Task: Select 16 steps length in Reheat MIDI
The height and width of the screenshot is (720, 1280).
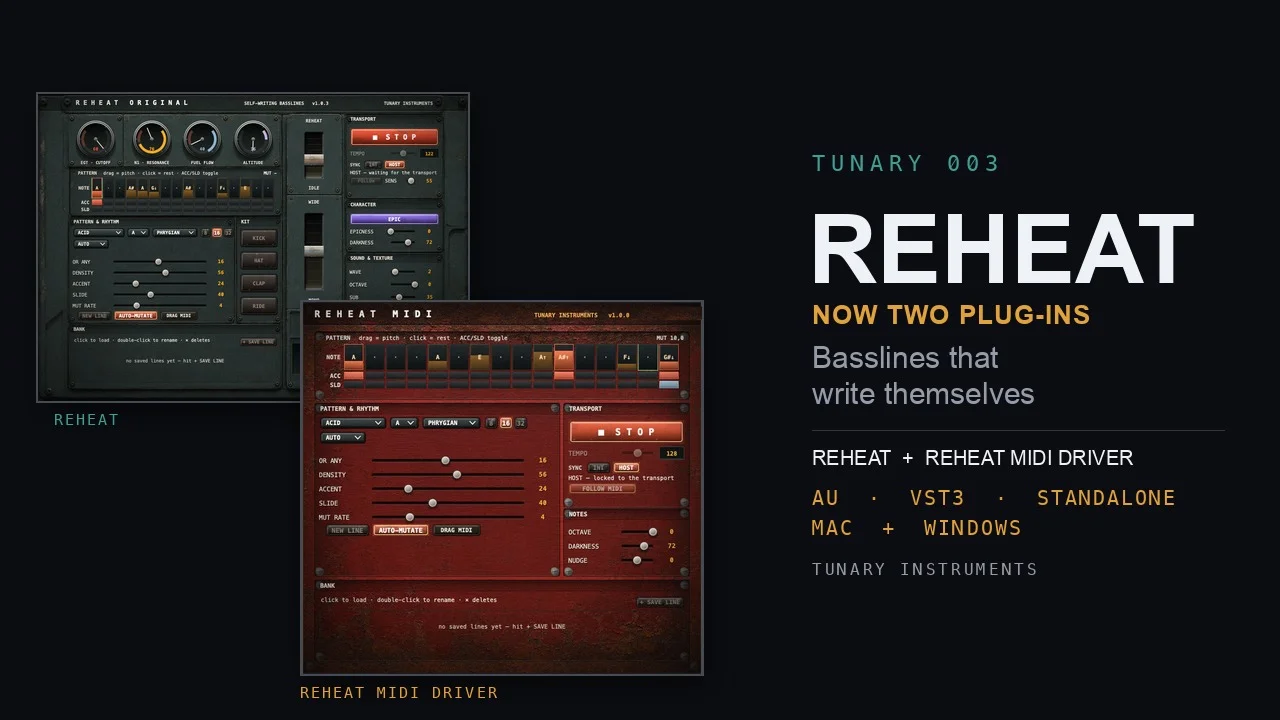Action: coord(506,423)
